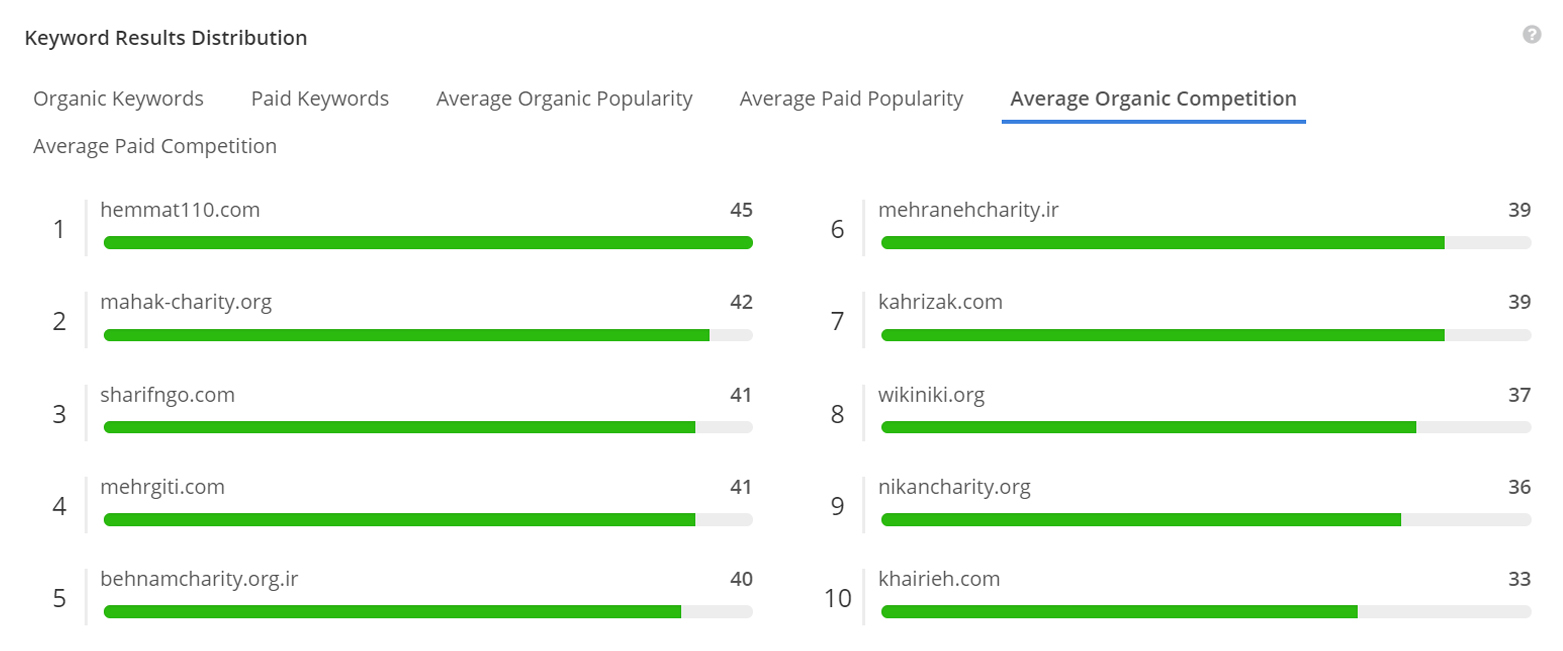
Task: Click the Keyword Results Distribution heading
Action: click(166, 38)
